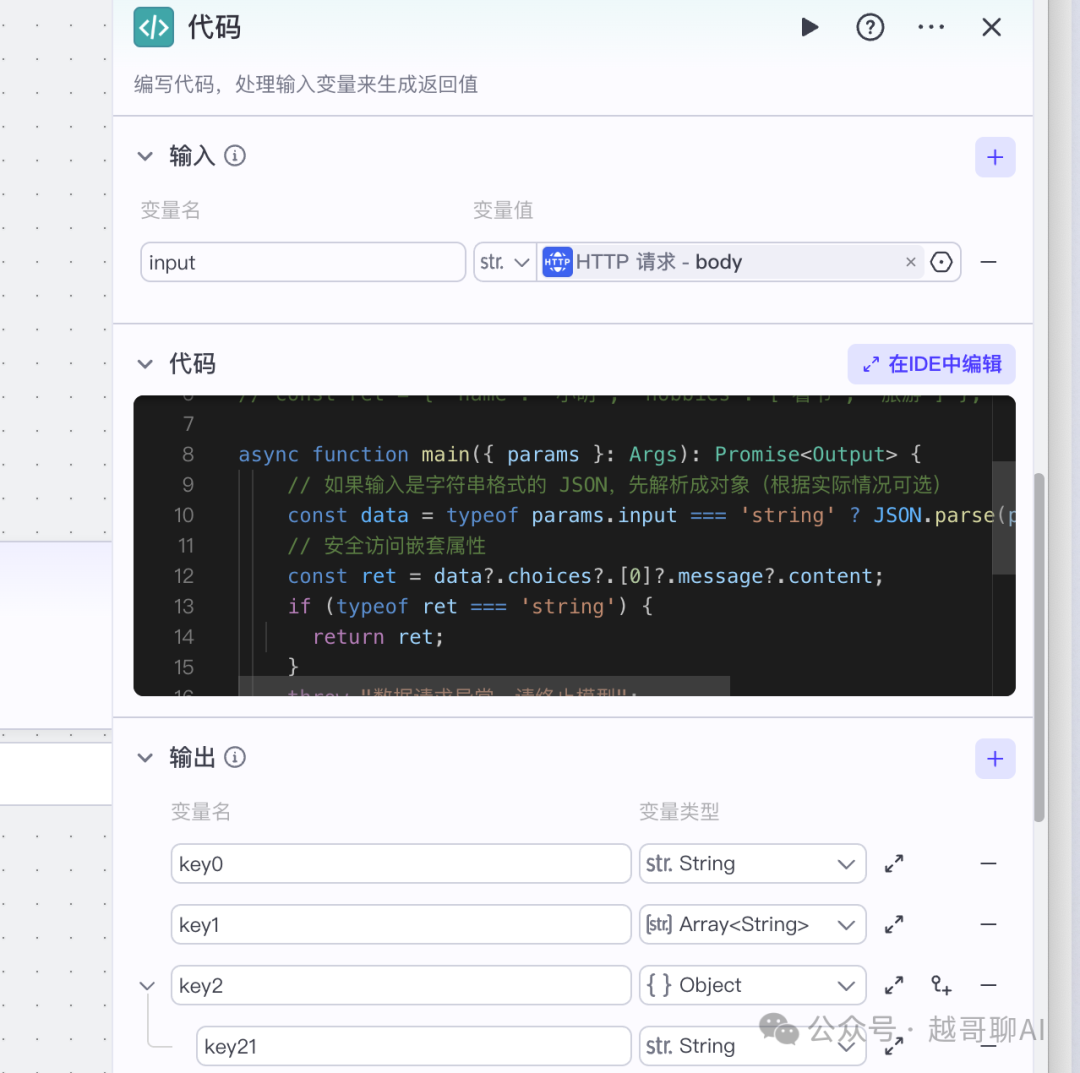Click code line 12 const ret

(585, 576)
